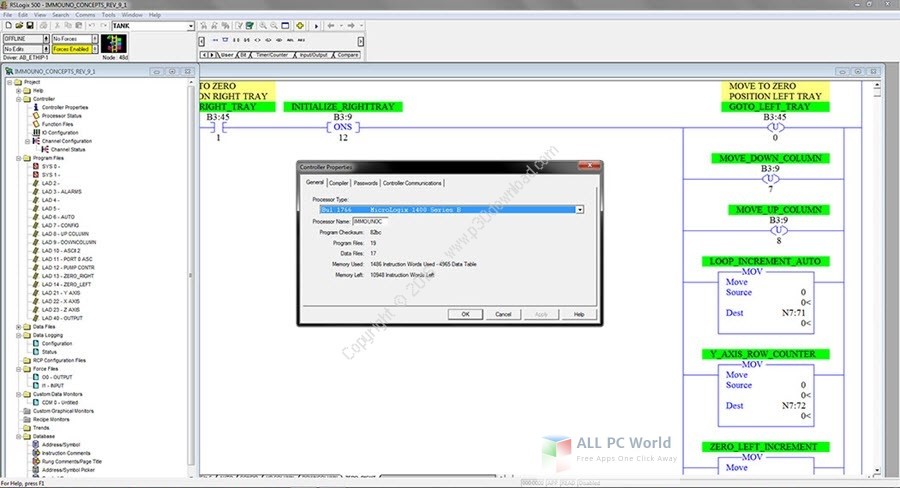The width and height of the screenshot is (900, 488).
Task: Click the Open project folder icon
Action: coord(19,26)
